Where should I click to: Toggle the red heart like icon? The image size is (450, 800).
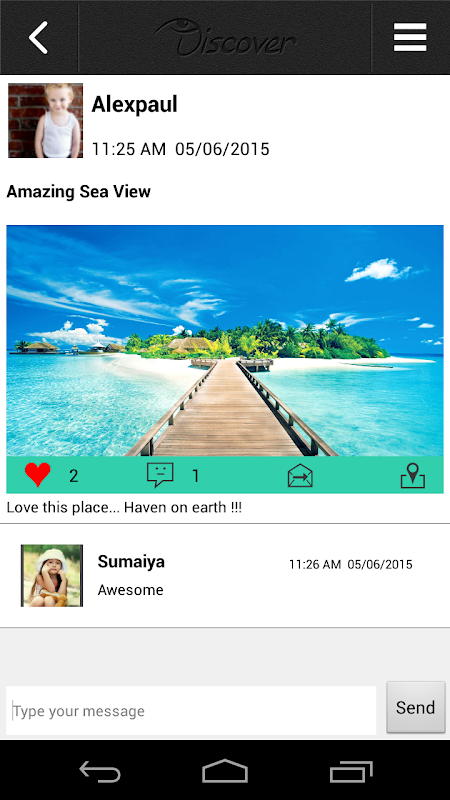[x=38, y=475]
